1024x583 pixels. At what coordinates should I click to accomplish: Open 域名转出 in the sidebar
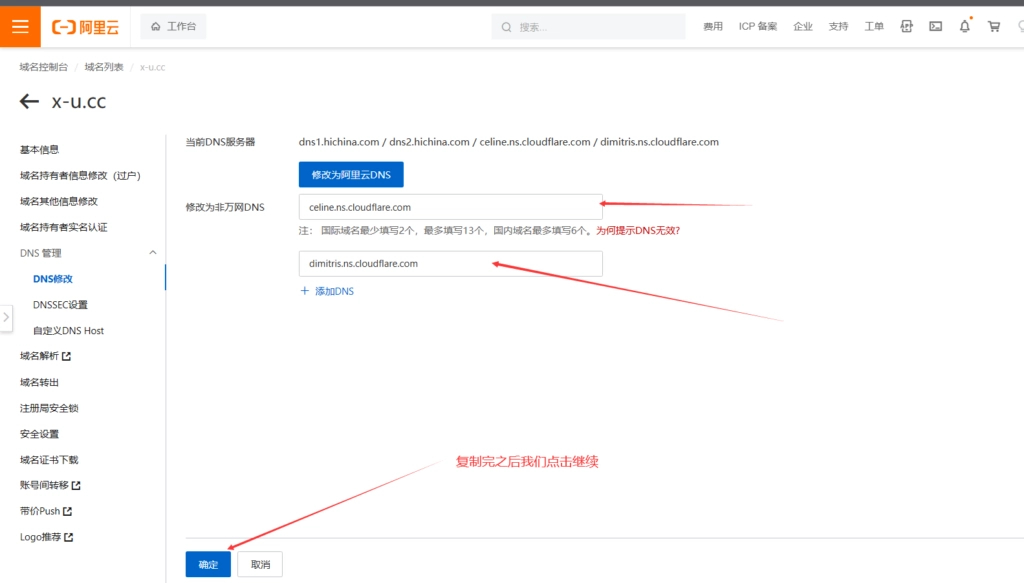pos(39,382)
